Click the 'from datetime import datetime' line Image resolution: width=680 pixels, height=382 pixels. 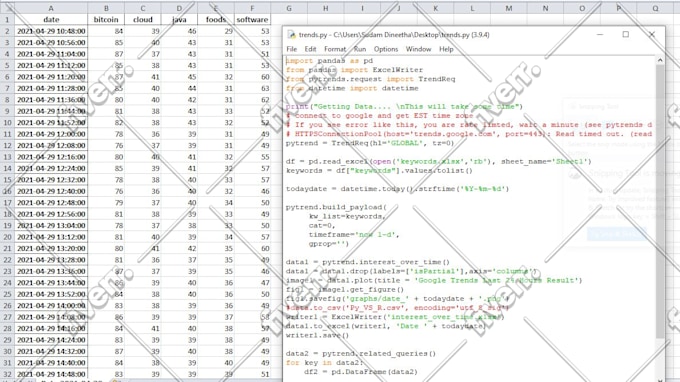[352, 88]
